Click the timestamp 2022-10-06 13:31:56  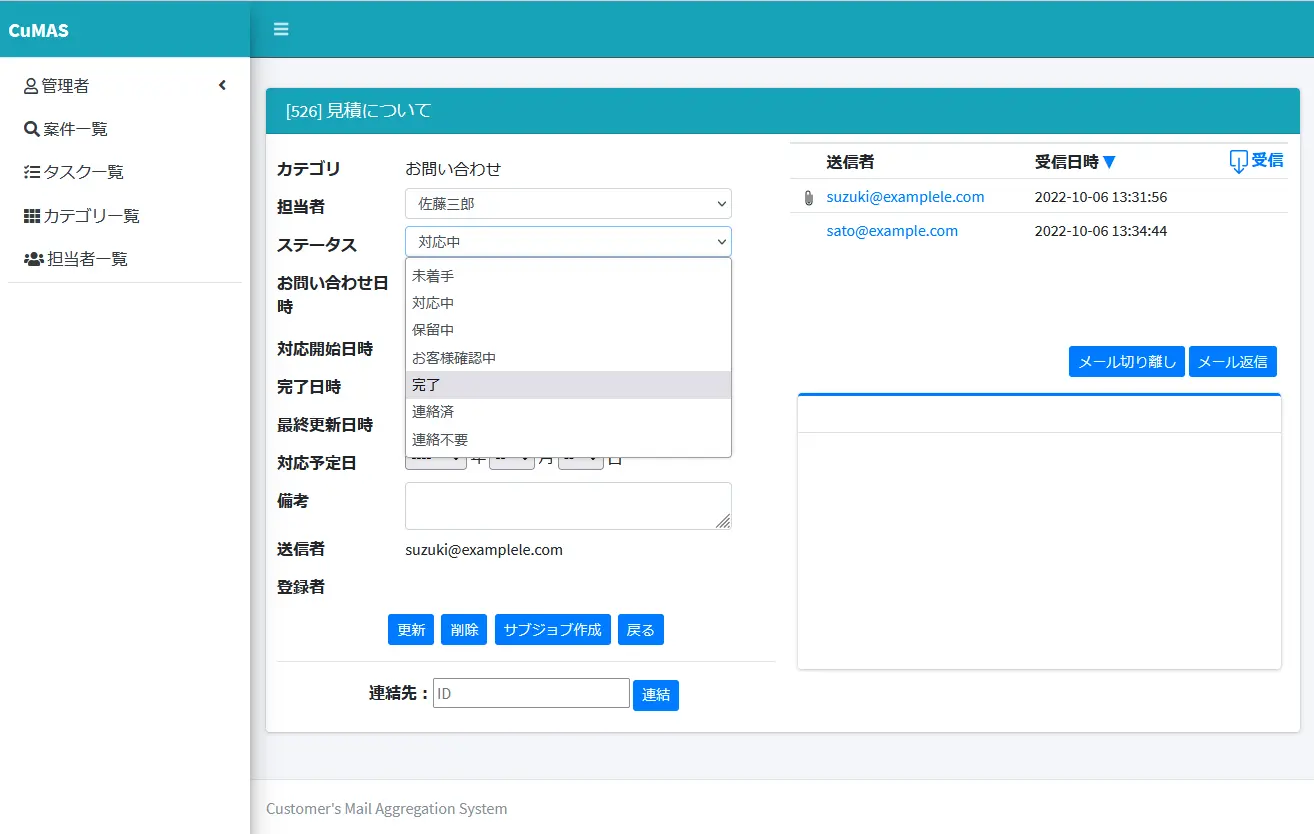(1101, 197)
